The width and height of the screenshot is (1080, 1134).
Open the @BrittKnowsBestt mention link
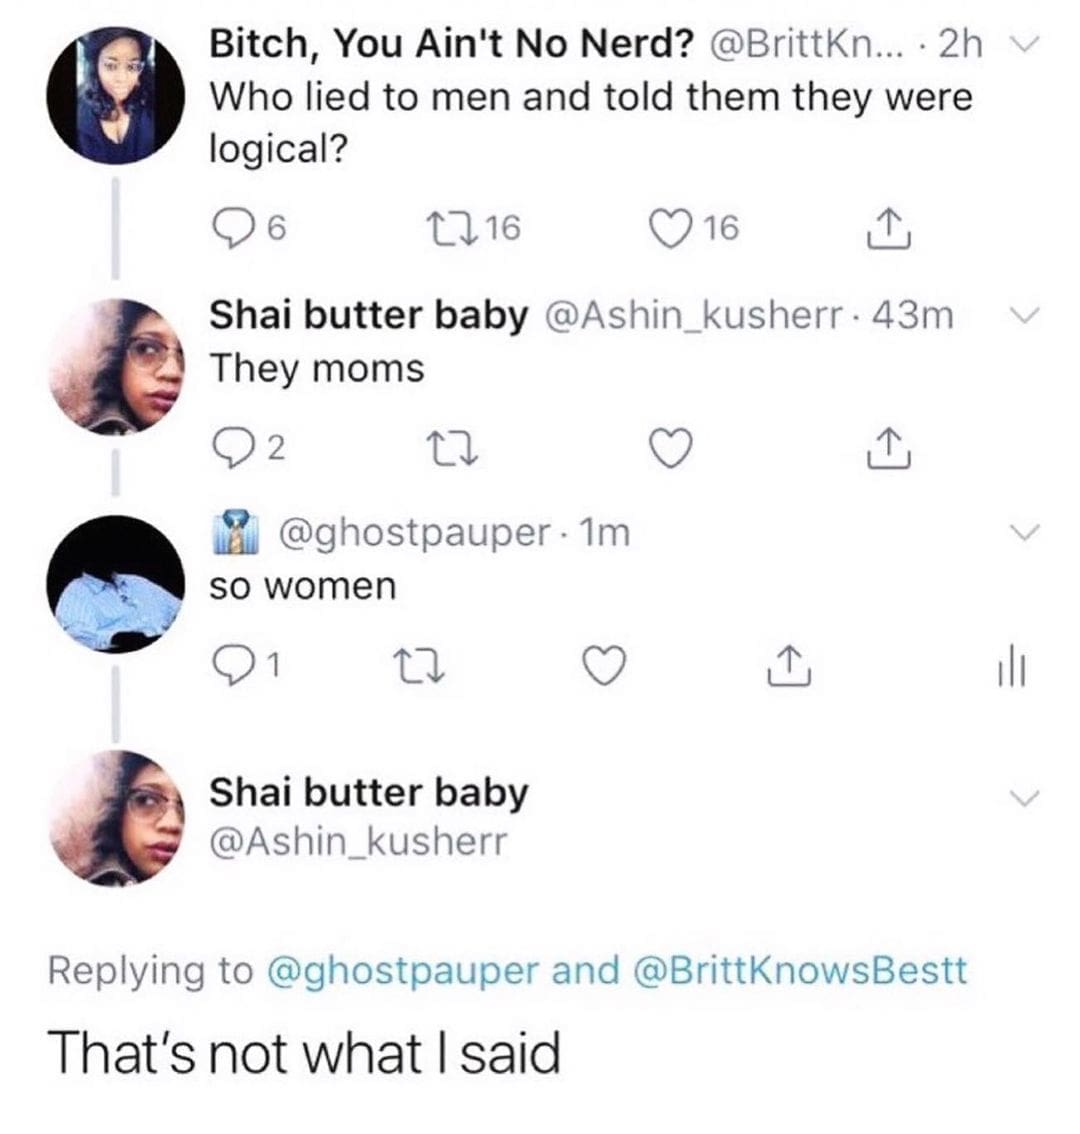point(800,970)
